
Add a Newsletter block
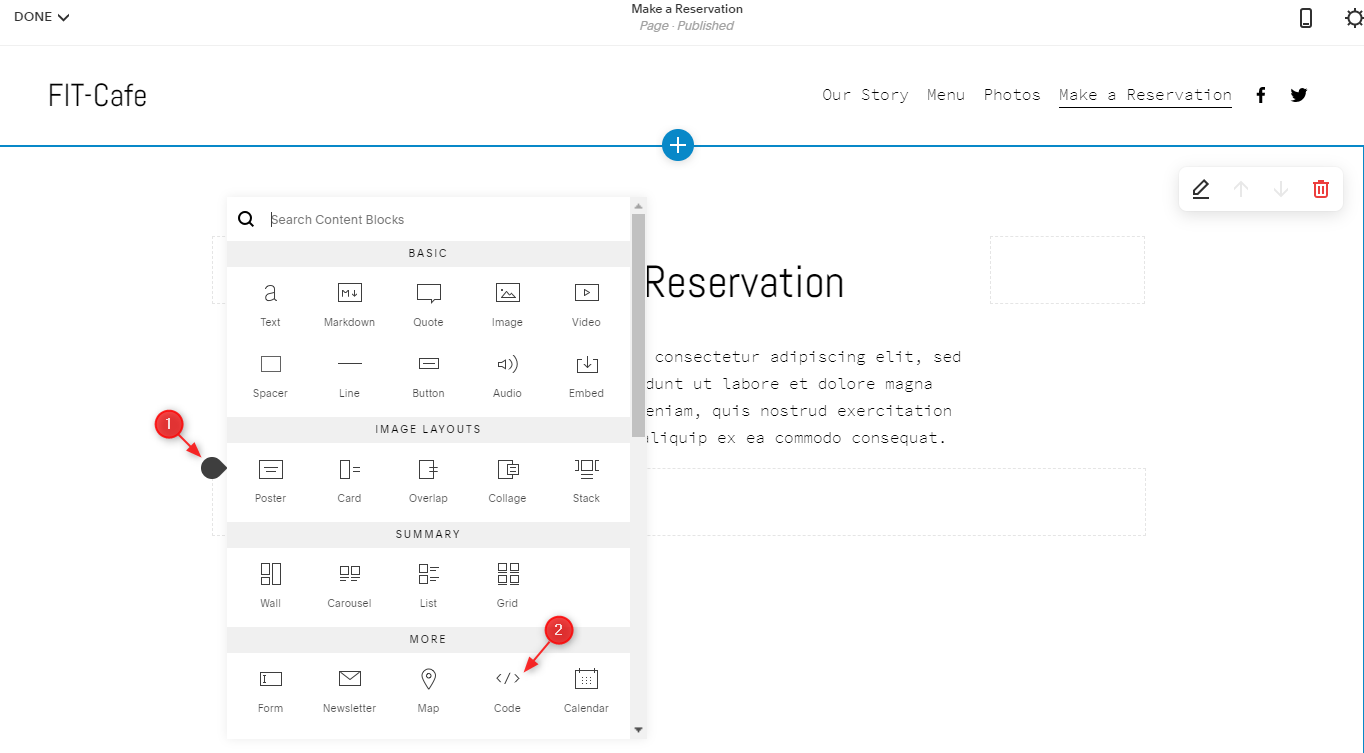tap(349, 680)
